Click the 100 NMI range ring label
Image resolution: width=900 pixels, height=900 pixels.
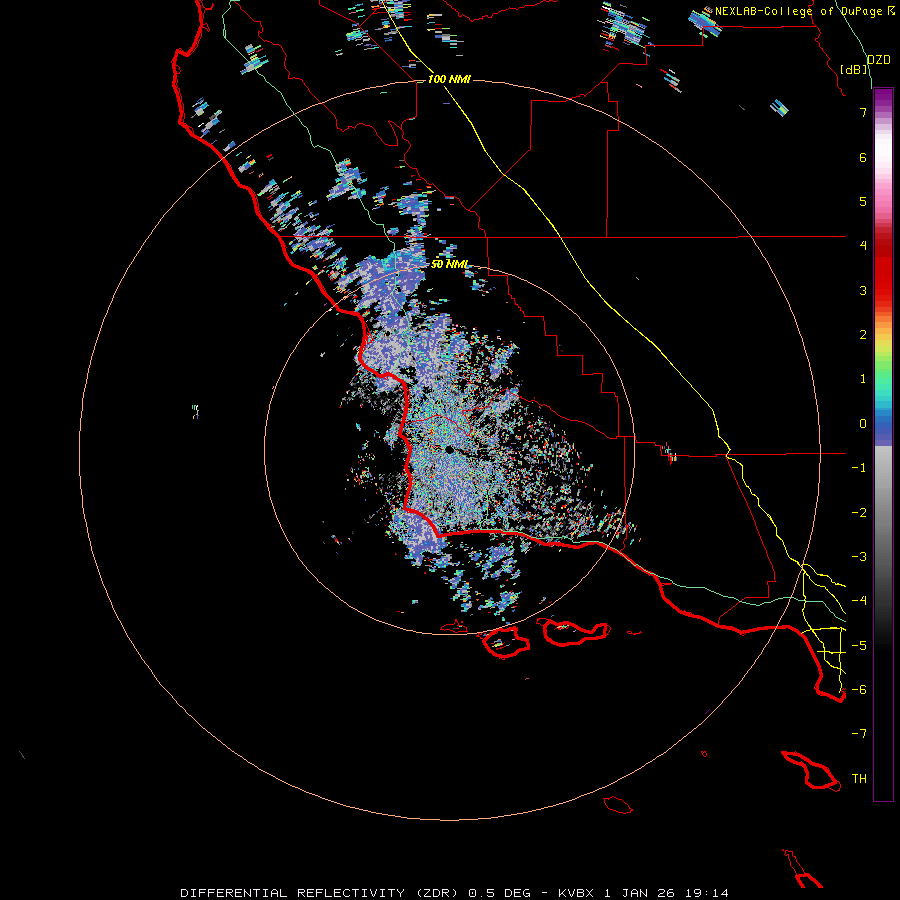(x=449, y=79)
